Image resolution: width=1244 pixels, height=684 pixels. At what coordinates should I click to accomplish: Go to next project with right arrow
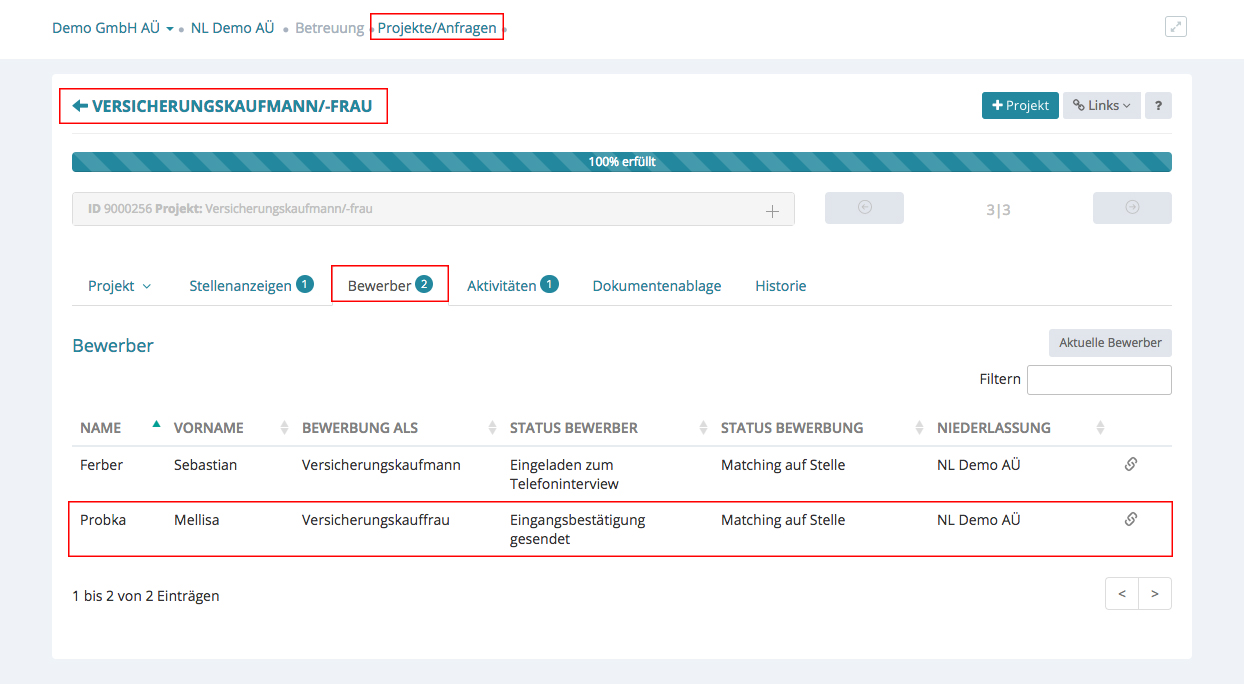(x=1132, y=208)
